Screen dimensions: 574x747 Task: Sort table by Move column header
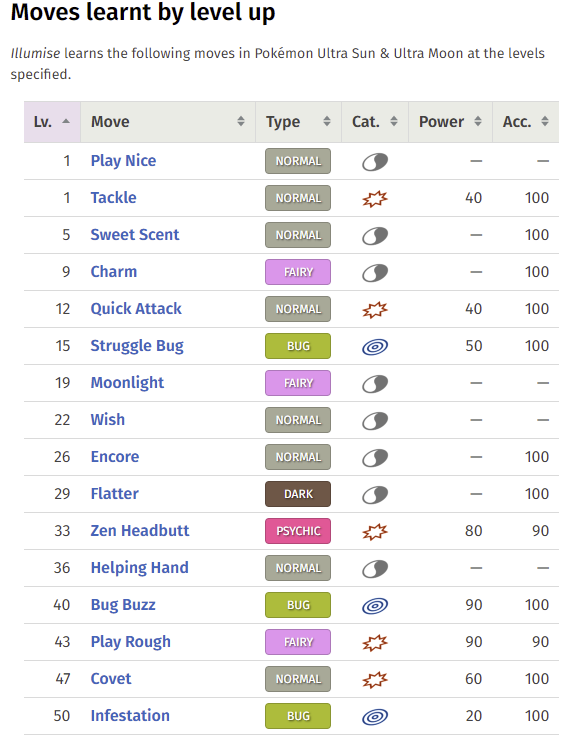[x=168, y=122]
